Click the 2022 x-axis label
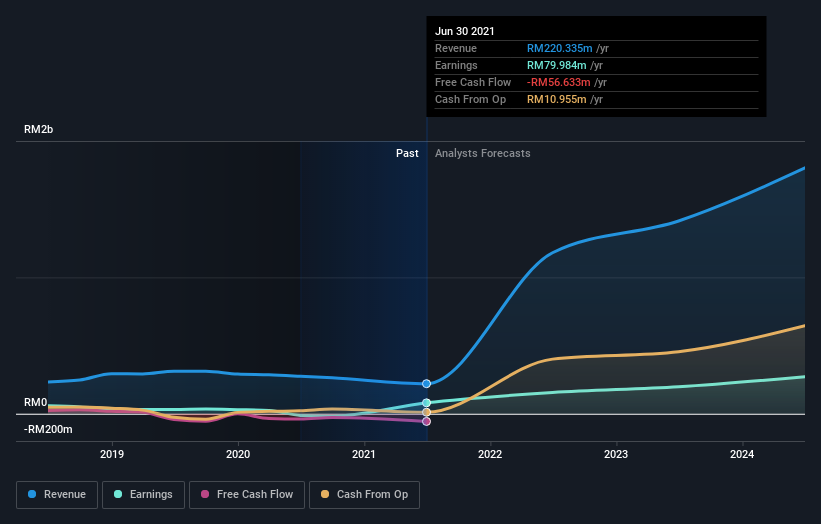This screenshot has width=821, height=524. pyautogui.click(x=490, y=454)
